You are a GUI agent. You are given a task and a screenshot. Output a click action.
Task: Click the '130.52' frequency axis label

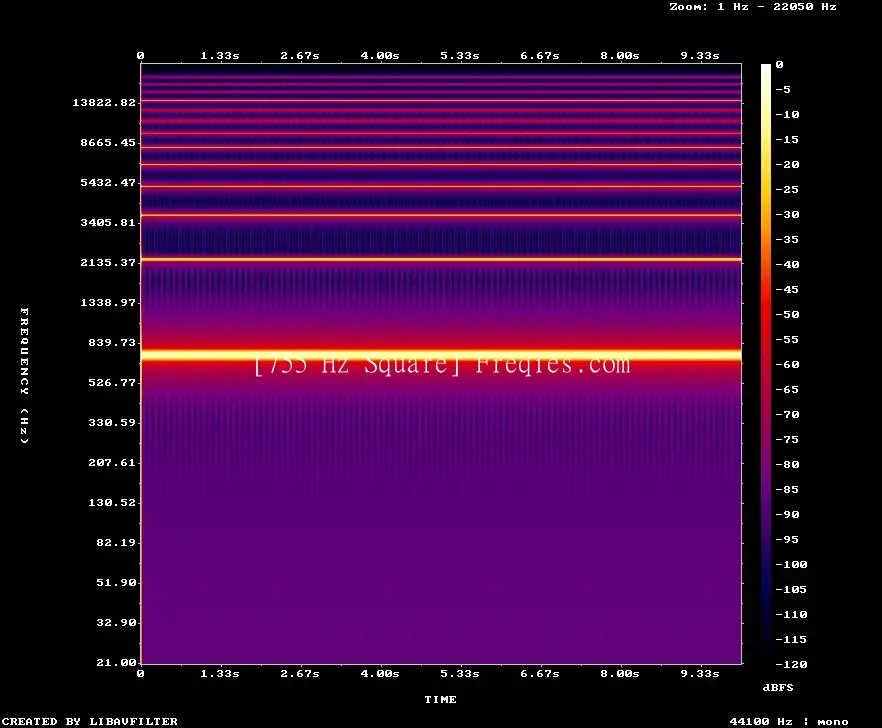112,502
